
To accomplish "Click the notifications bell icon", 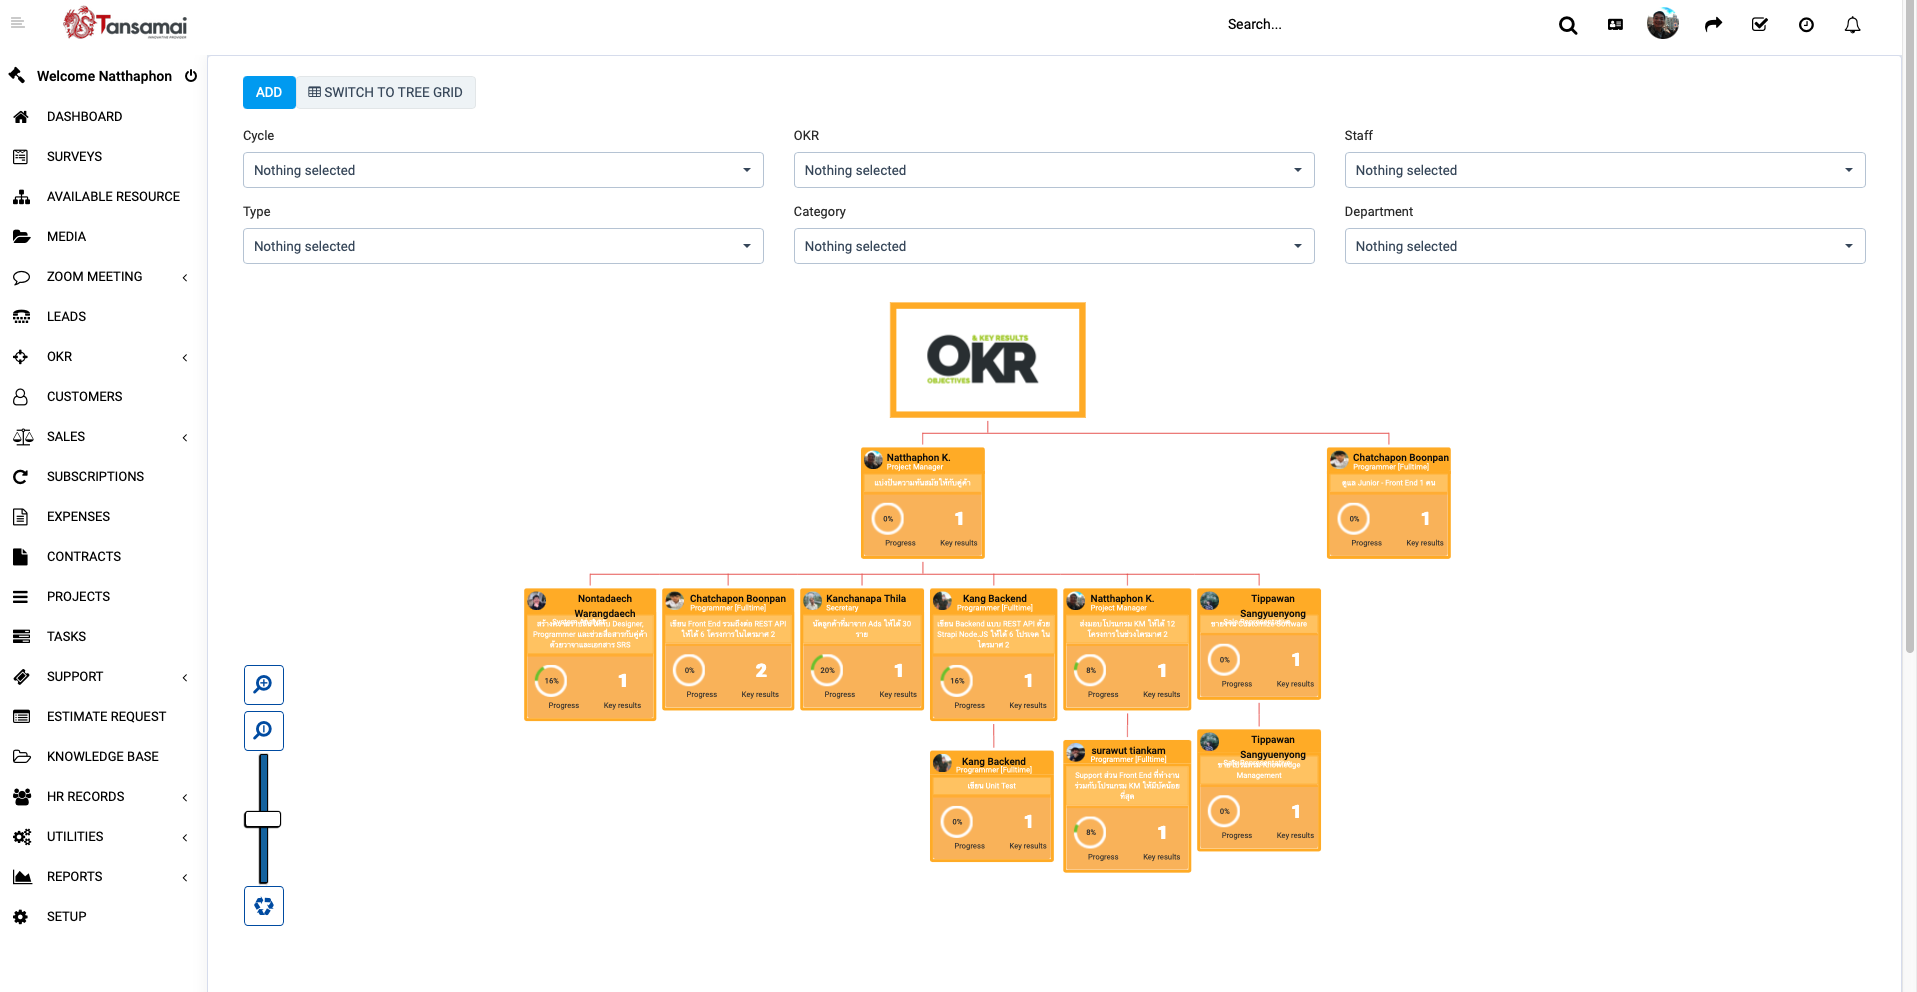I will tap(1852, 25).
